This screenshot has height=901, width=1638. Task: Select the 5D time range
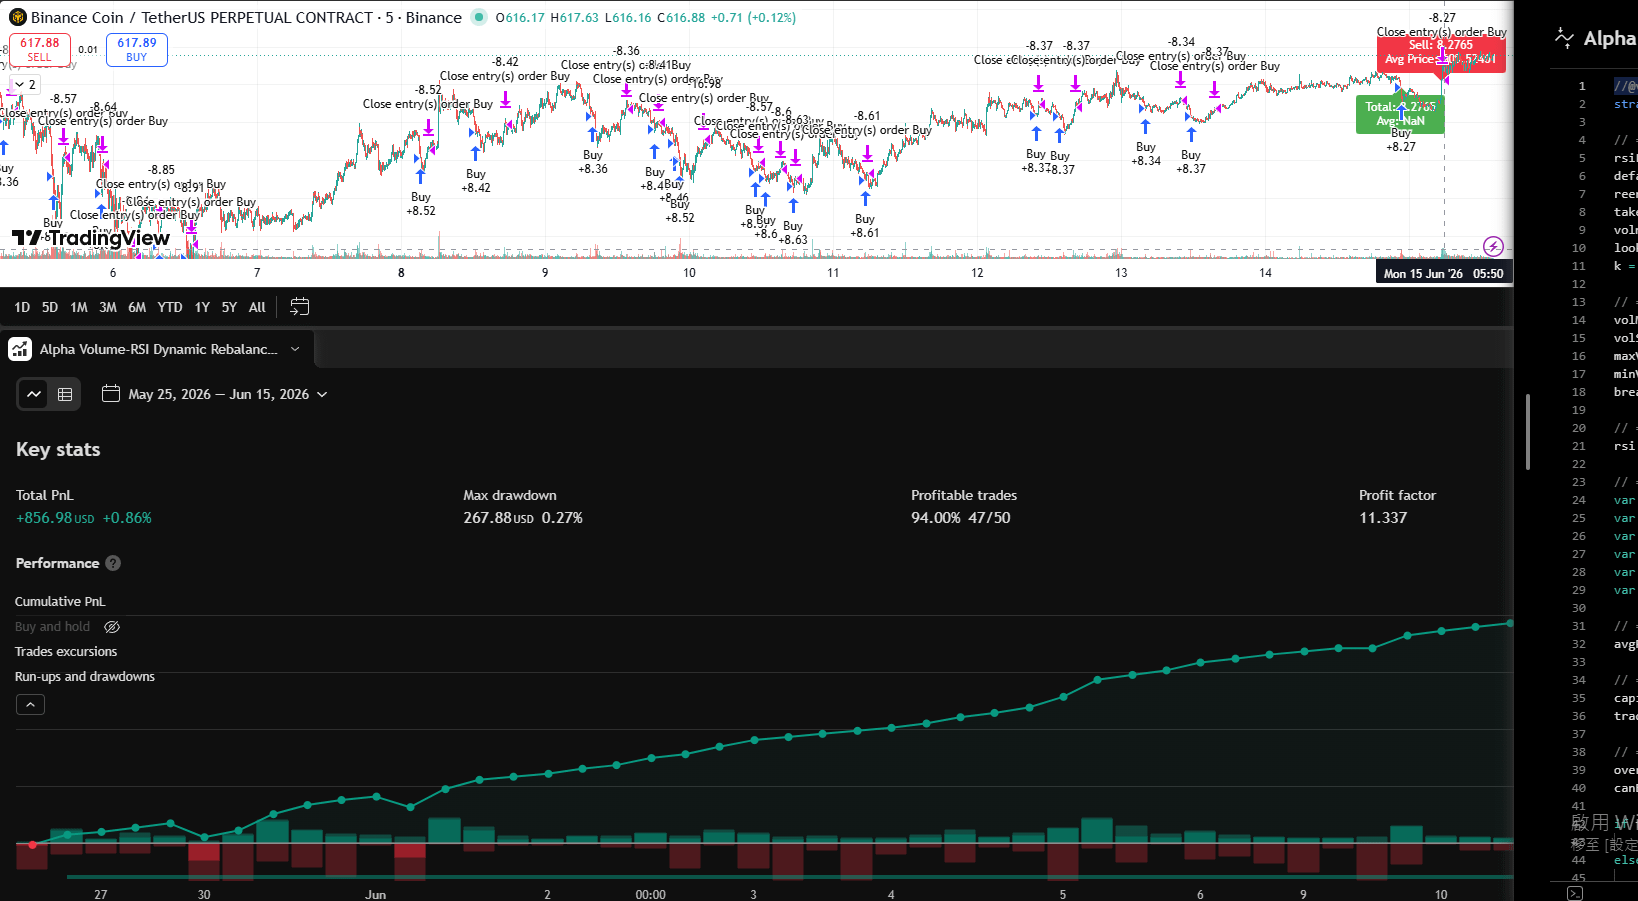pyautogui.click(x=50, y=307)
